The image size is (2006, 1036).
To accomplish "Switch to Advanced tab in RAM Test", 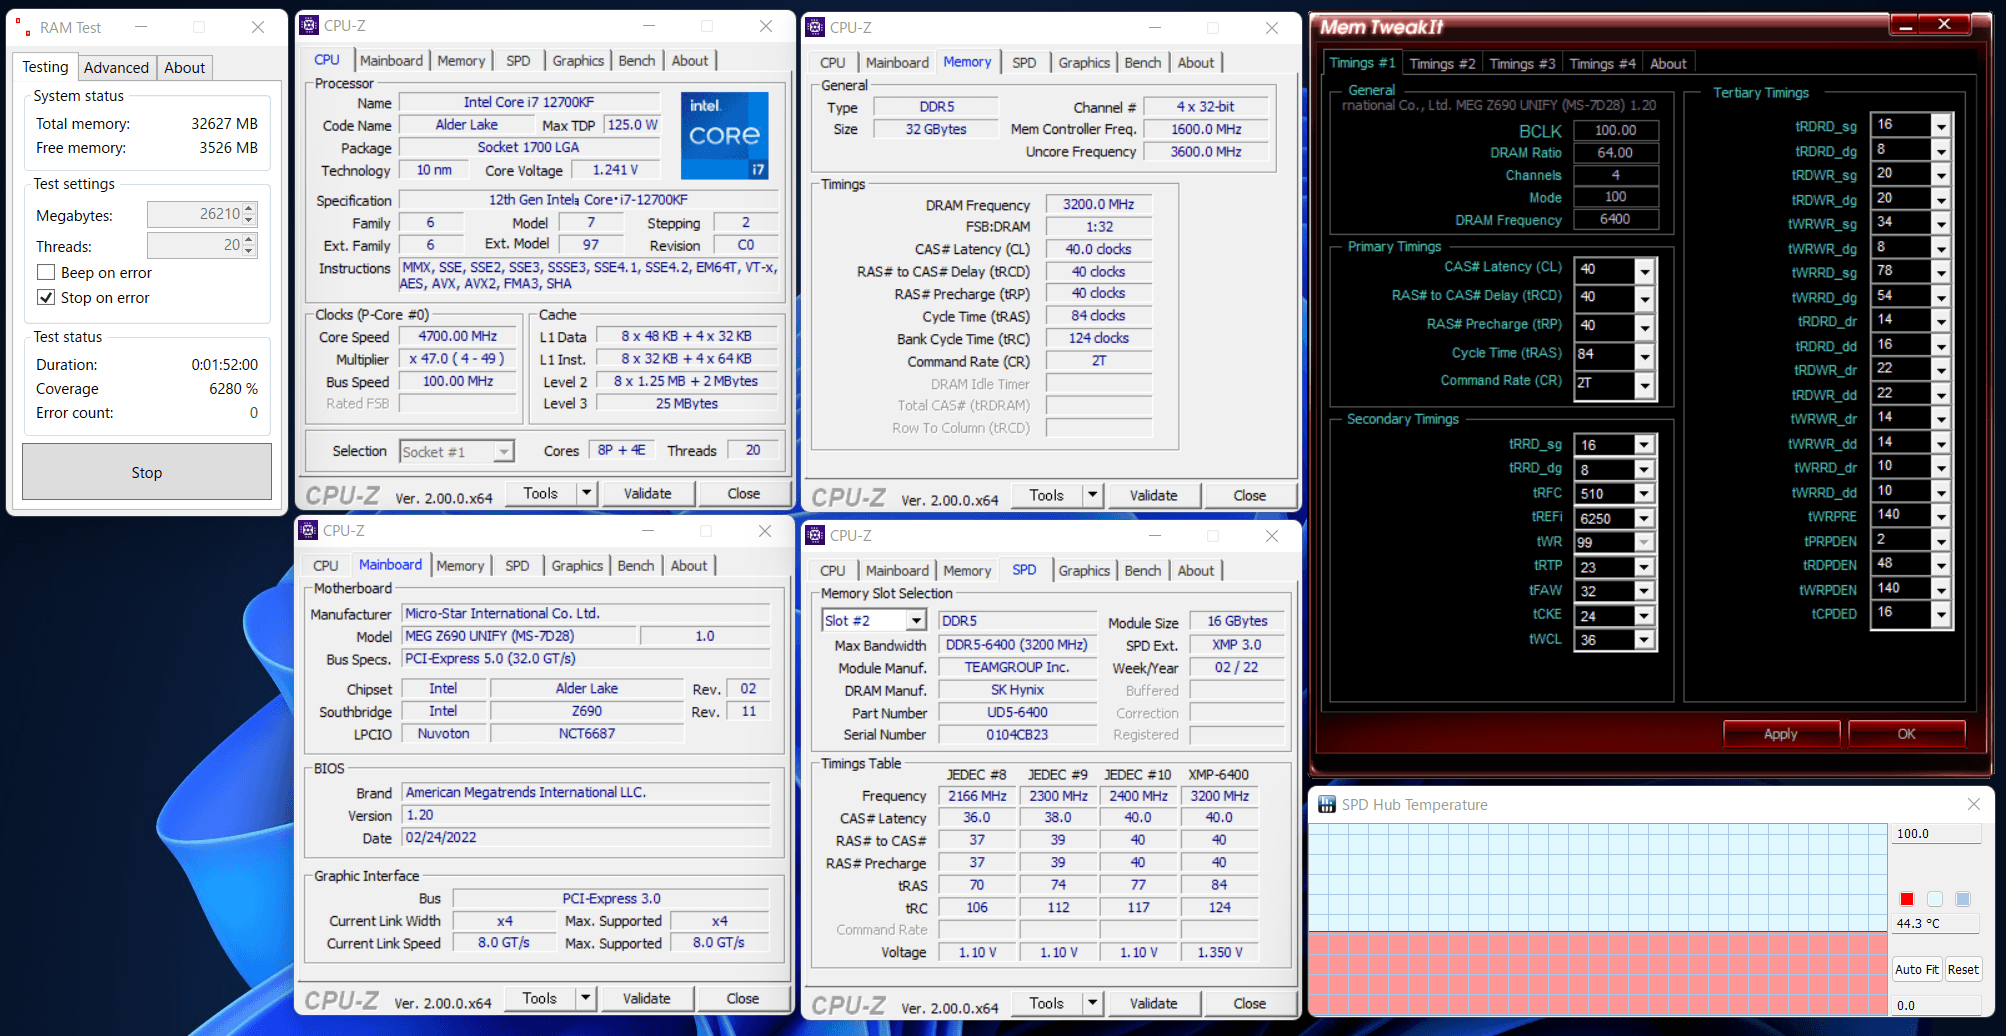I will [116, 68].
